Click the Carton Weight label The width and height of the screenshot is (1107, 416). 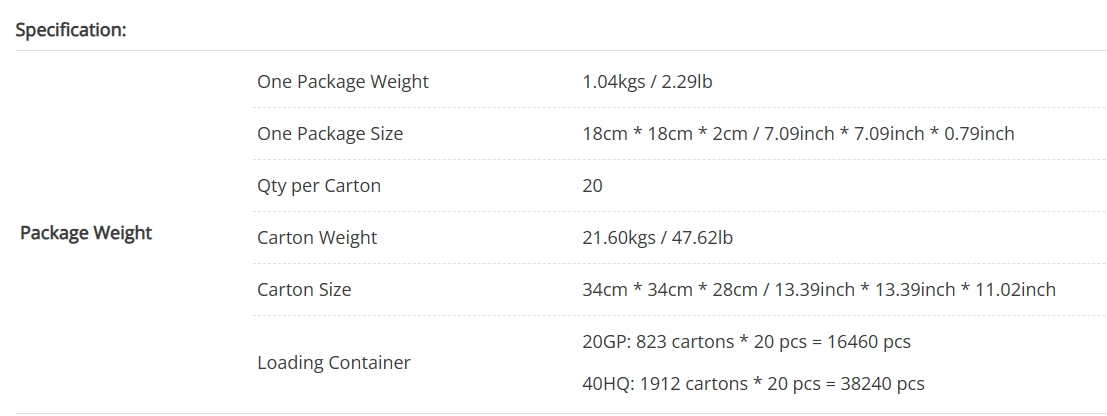click(x=317, y=238)
